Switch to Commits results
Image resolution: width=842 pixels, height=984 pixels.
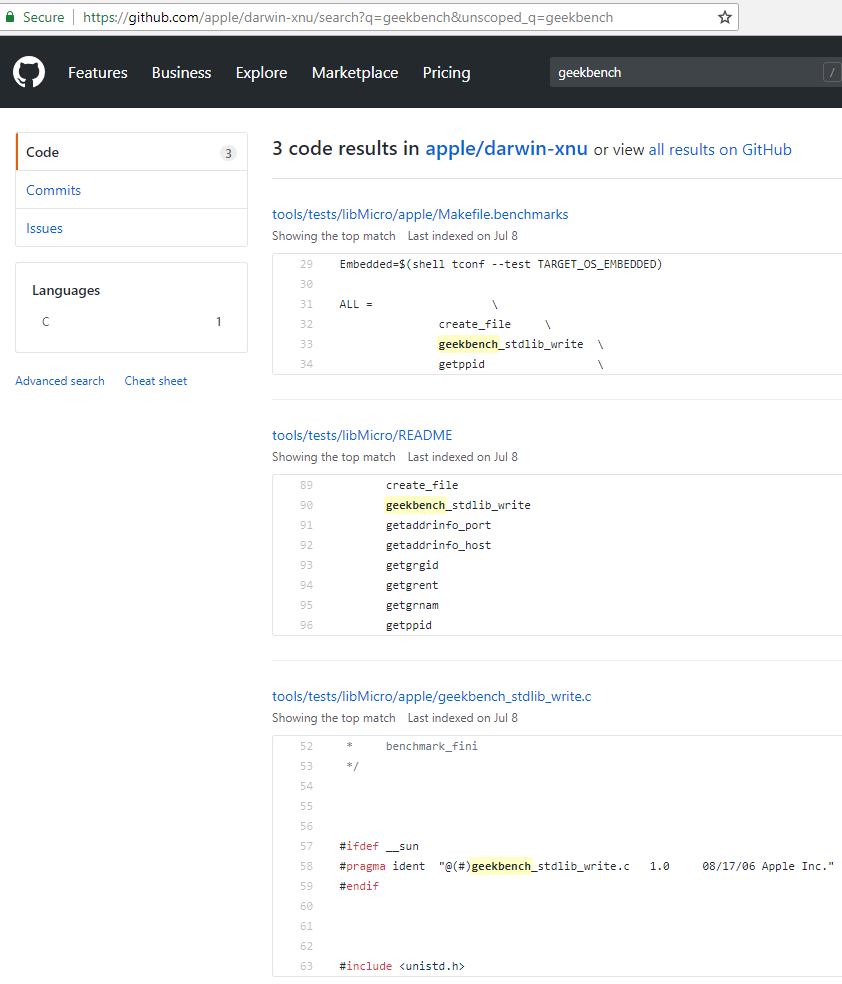coord(54,190)
